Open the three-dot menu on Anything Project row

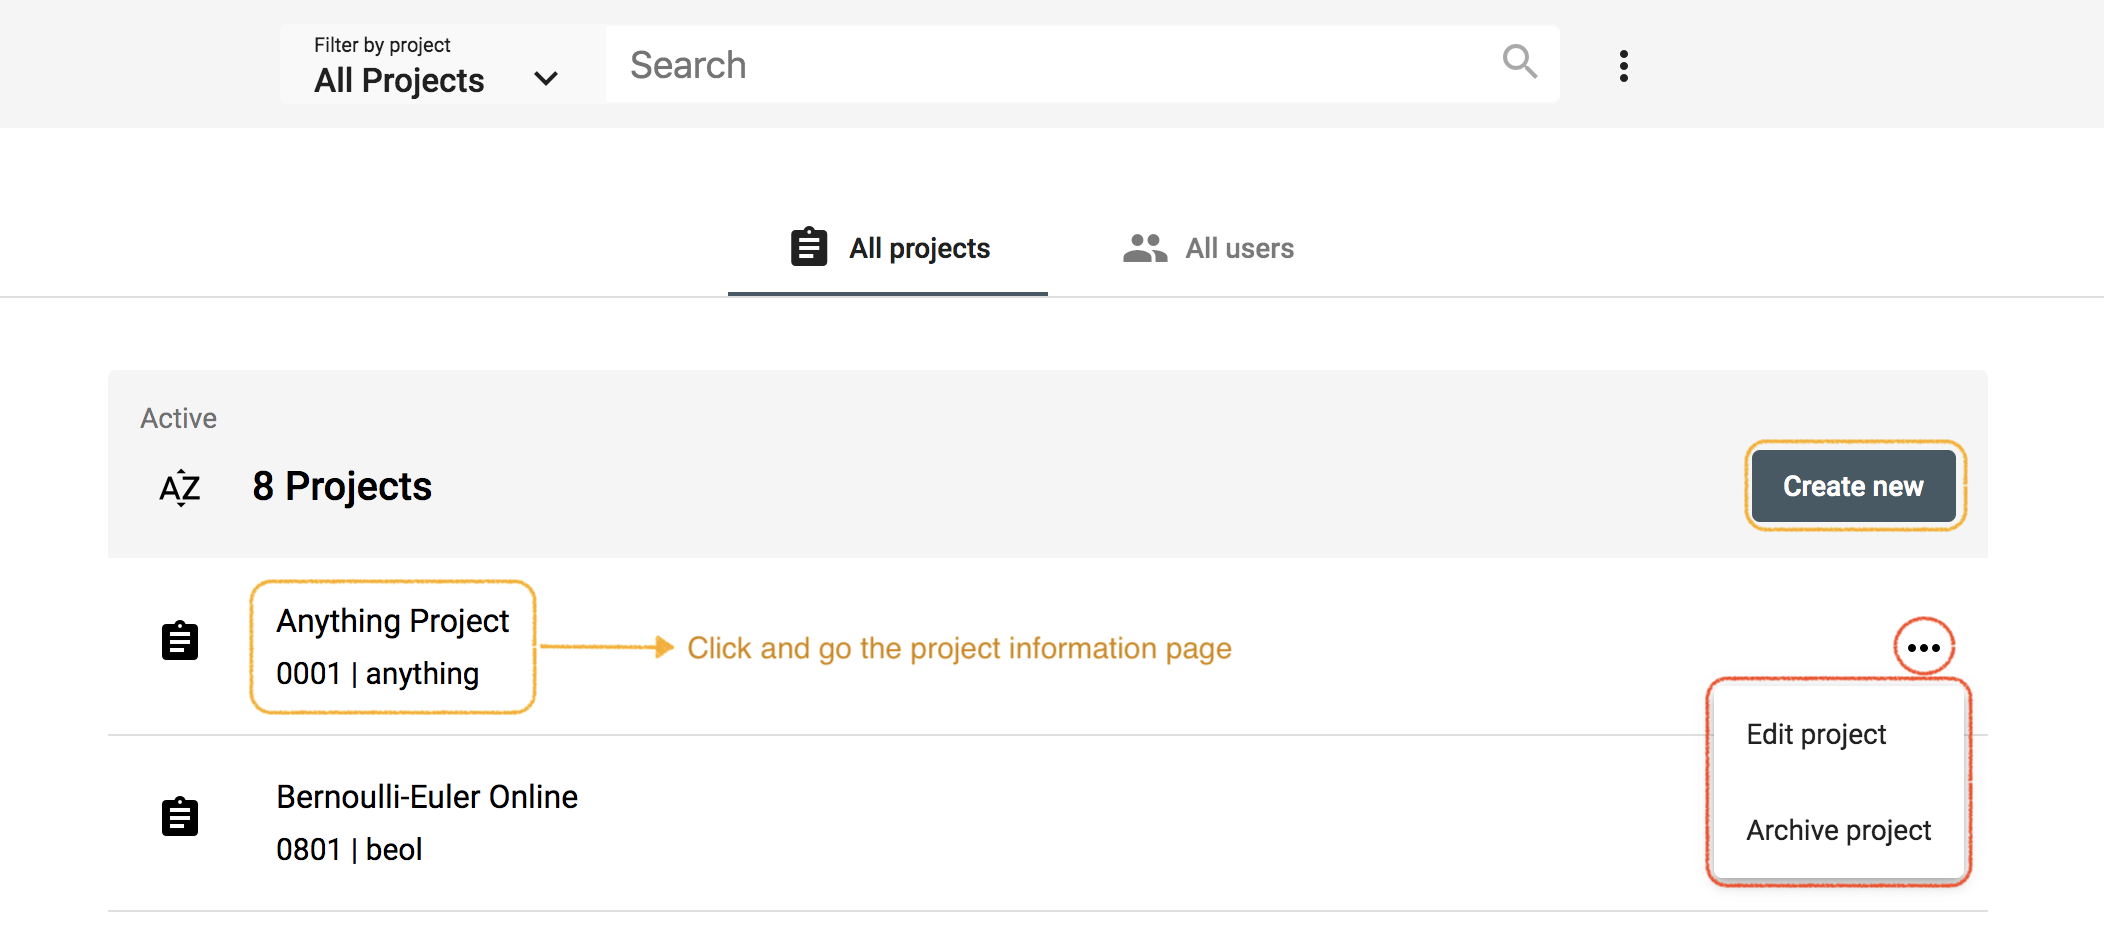(x=1923, y=647)
